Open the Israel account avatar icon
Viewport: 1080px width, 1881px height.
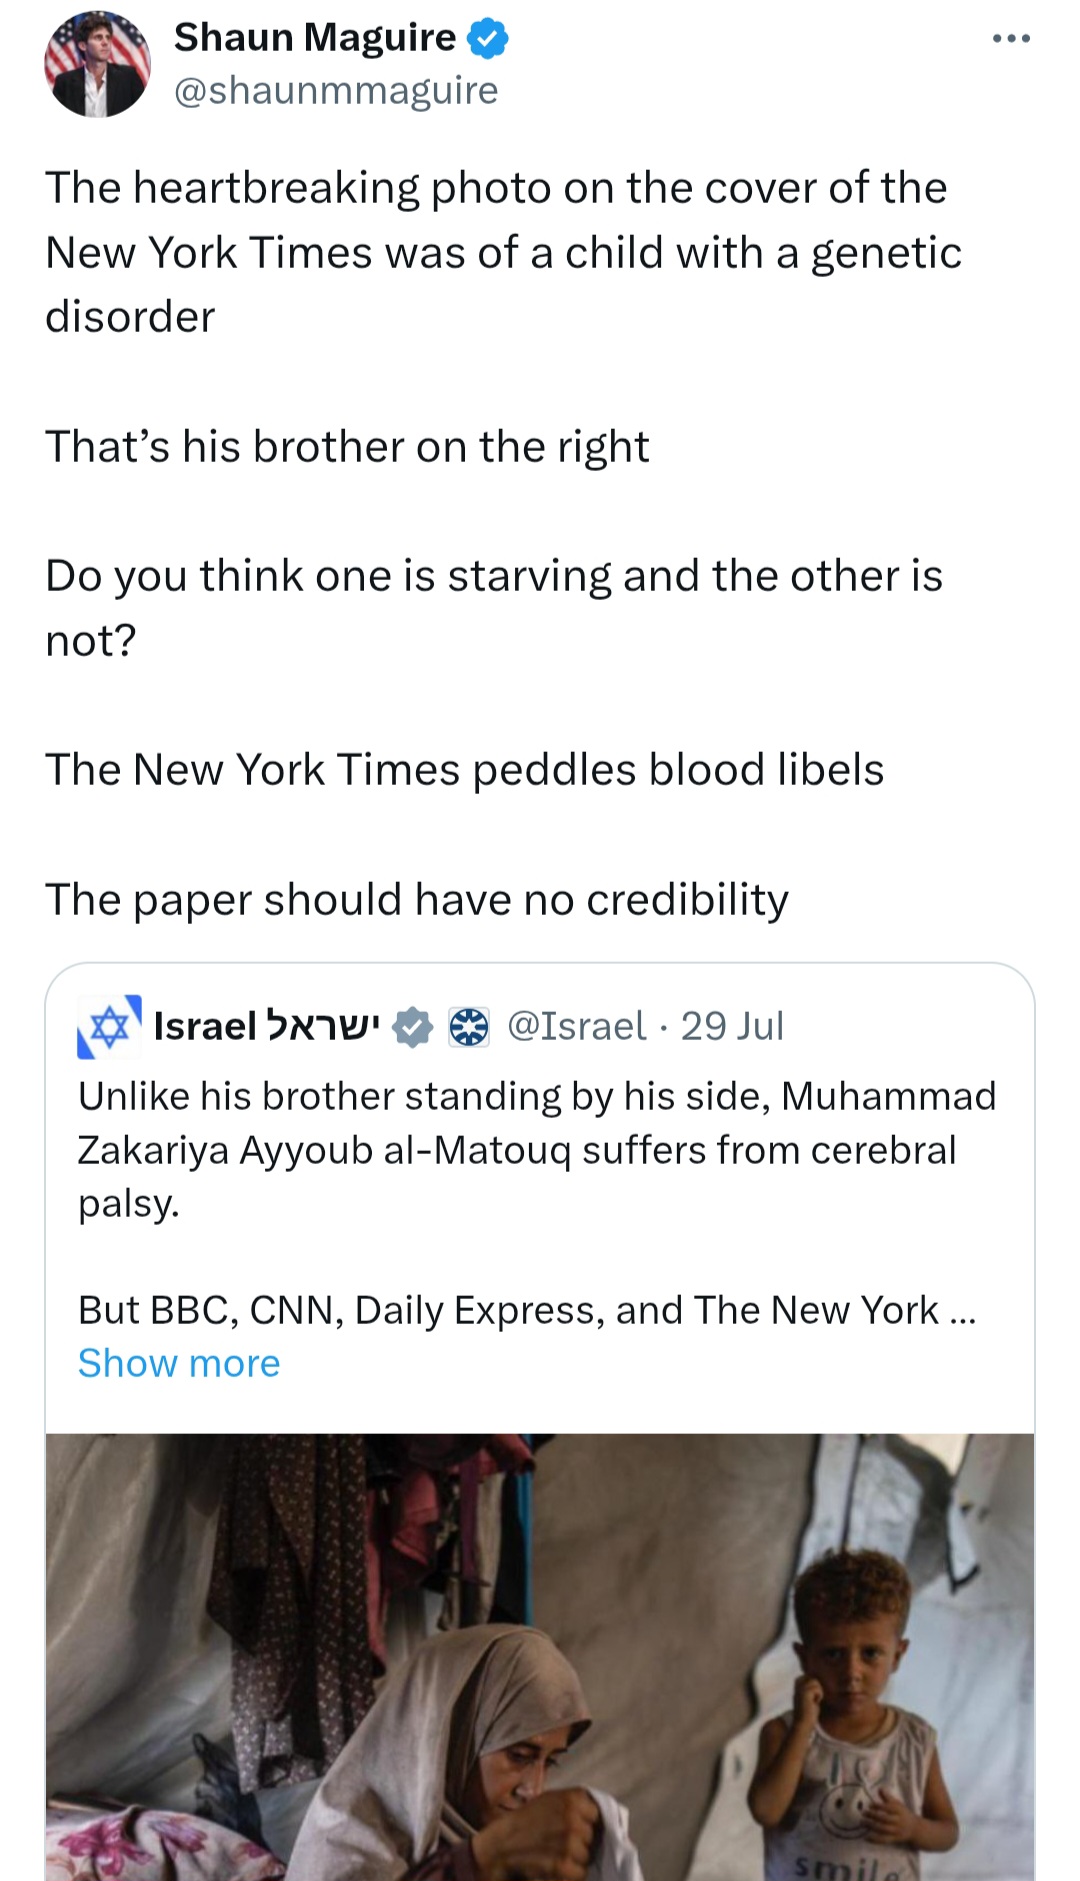(x=109, y=1026)
